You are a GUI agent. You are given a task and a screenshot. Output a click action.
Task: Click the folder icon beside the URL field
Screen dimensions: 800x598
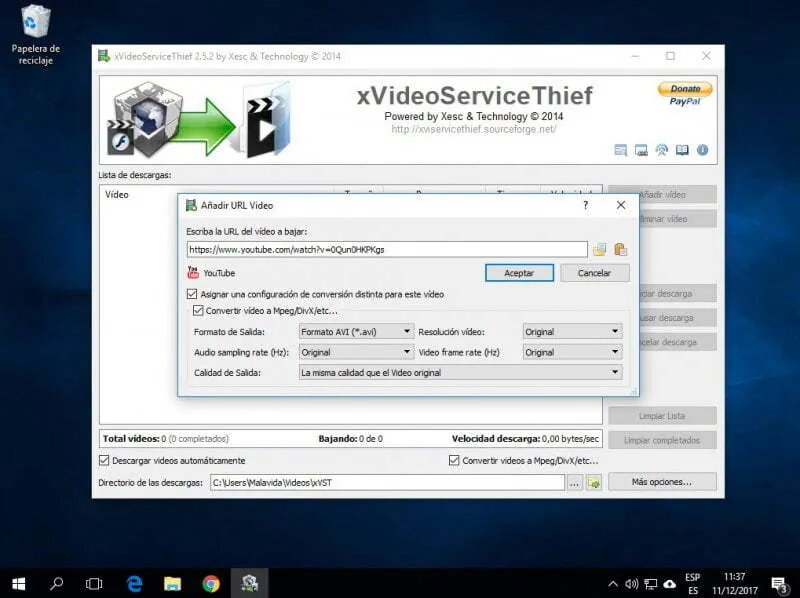600,249
